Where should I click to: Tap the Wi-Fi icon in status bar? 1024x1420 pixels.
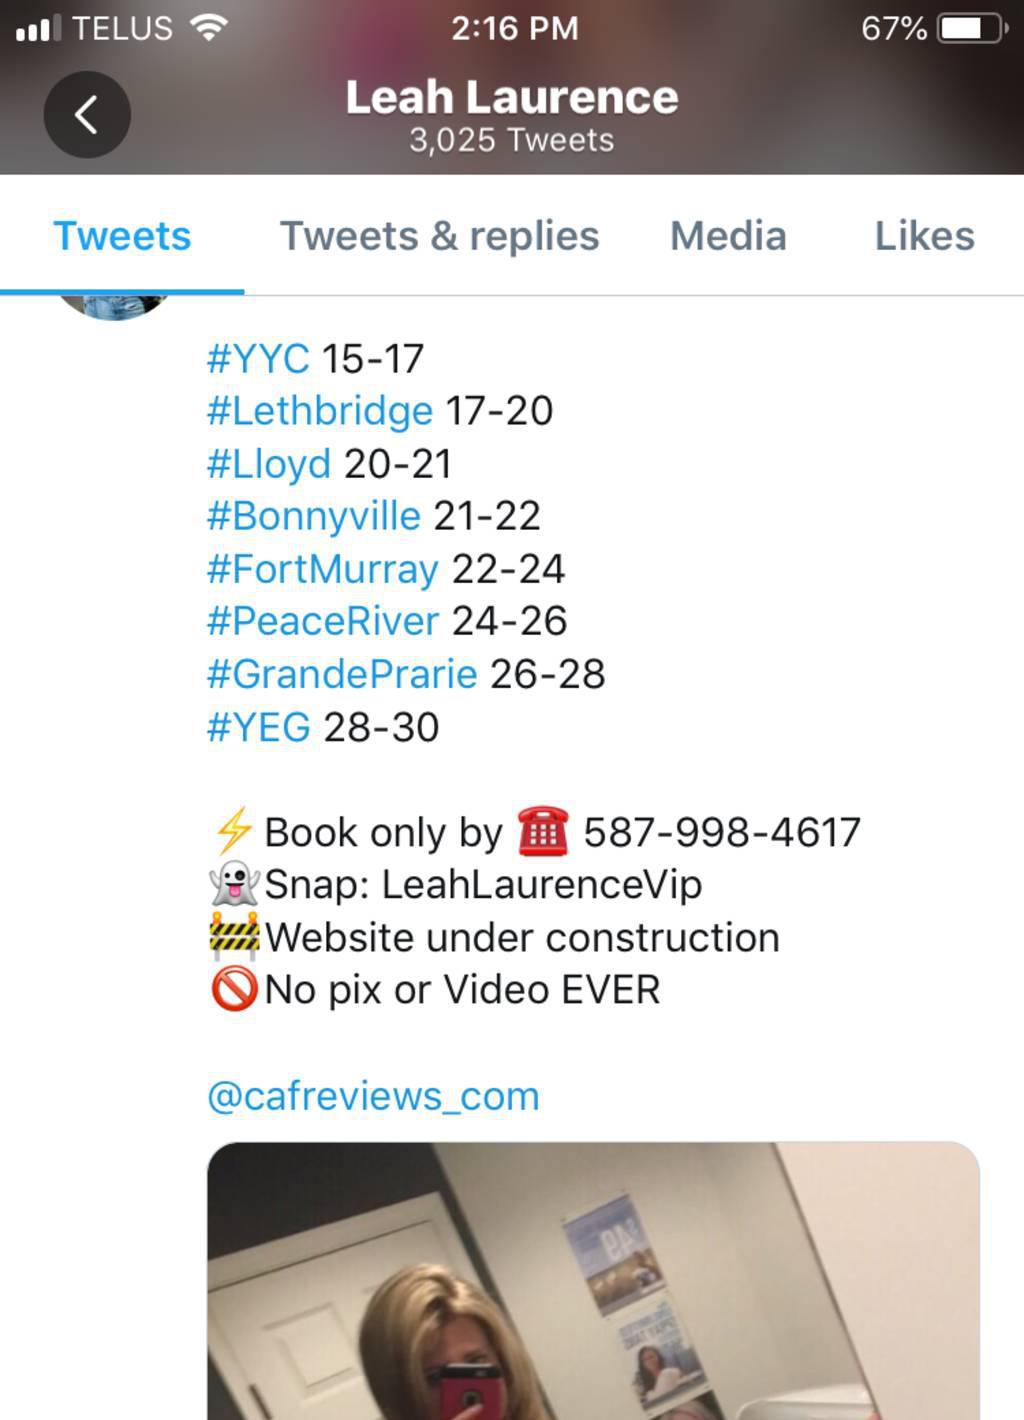tap(208, 27)
